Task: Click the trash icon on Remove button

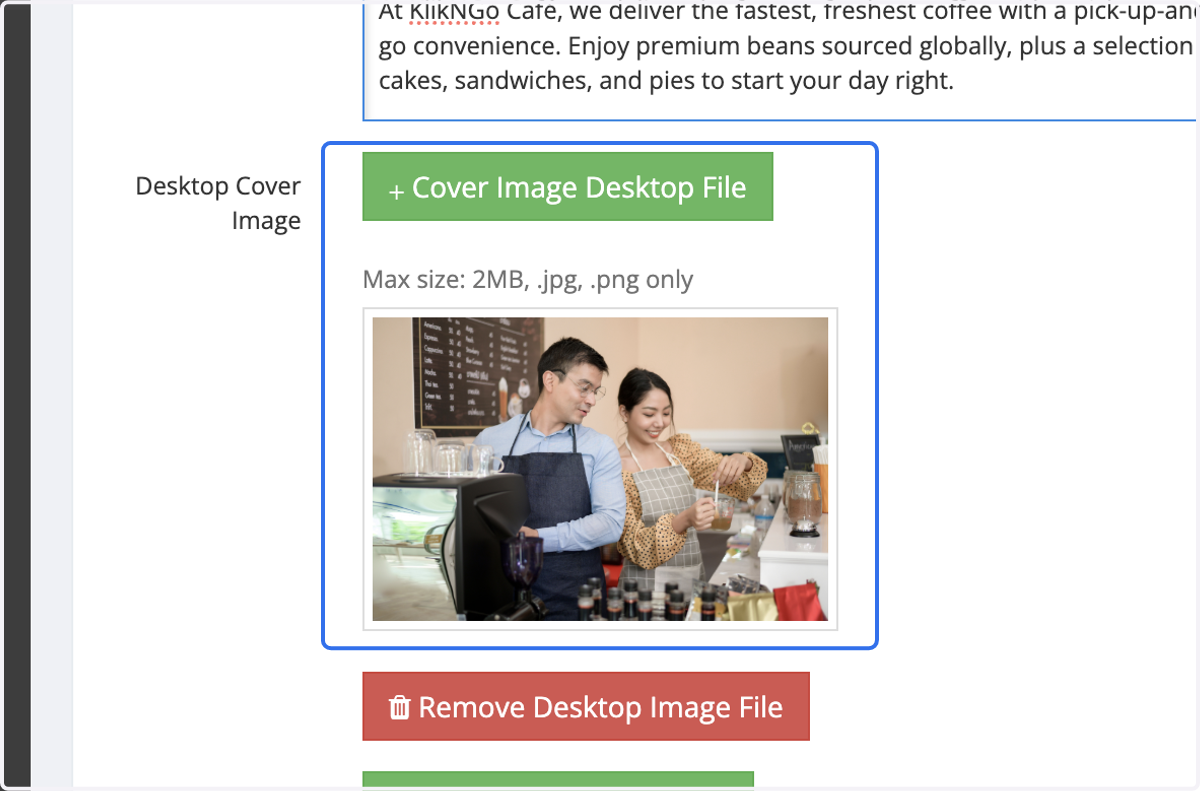Action: tap(399, 707)
